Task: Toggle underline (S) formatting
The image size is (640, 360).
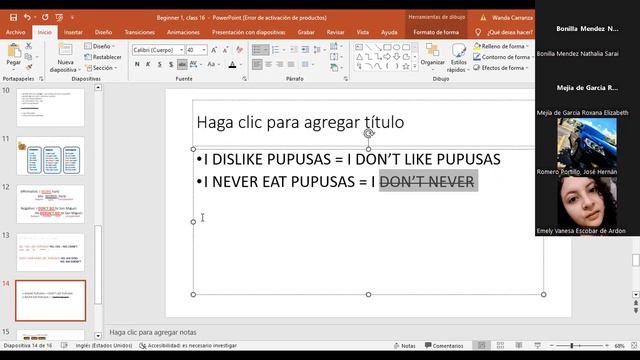Action: click(160, 64)
